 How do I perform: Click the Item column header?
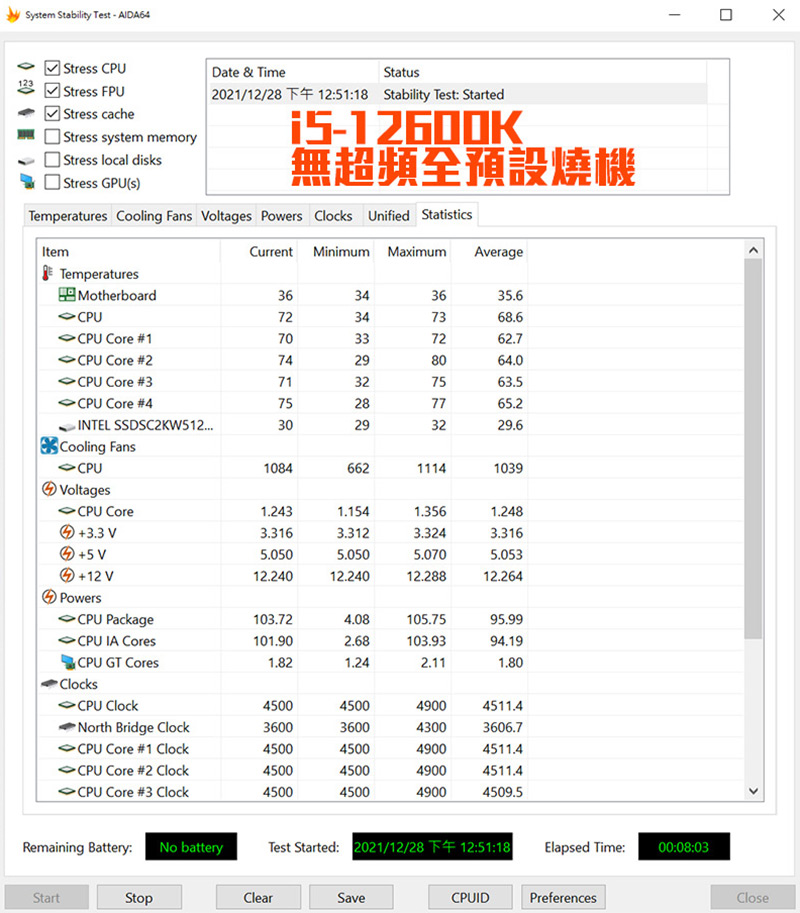[x=129, y=252]
